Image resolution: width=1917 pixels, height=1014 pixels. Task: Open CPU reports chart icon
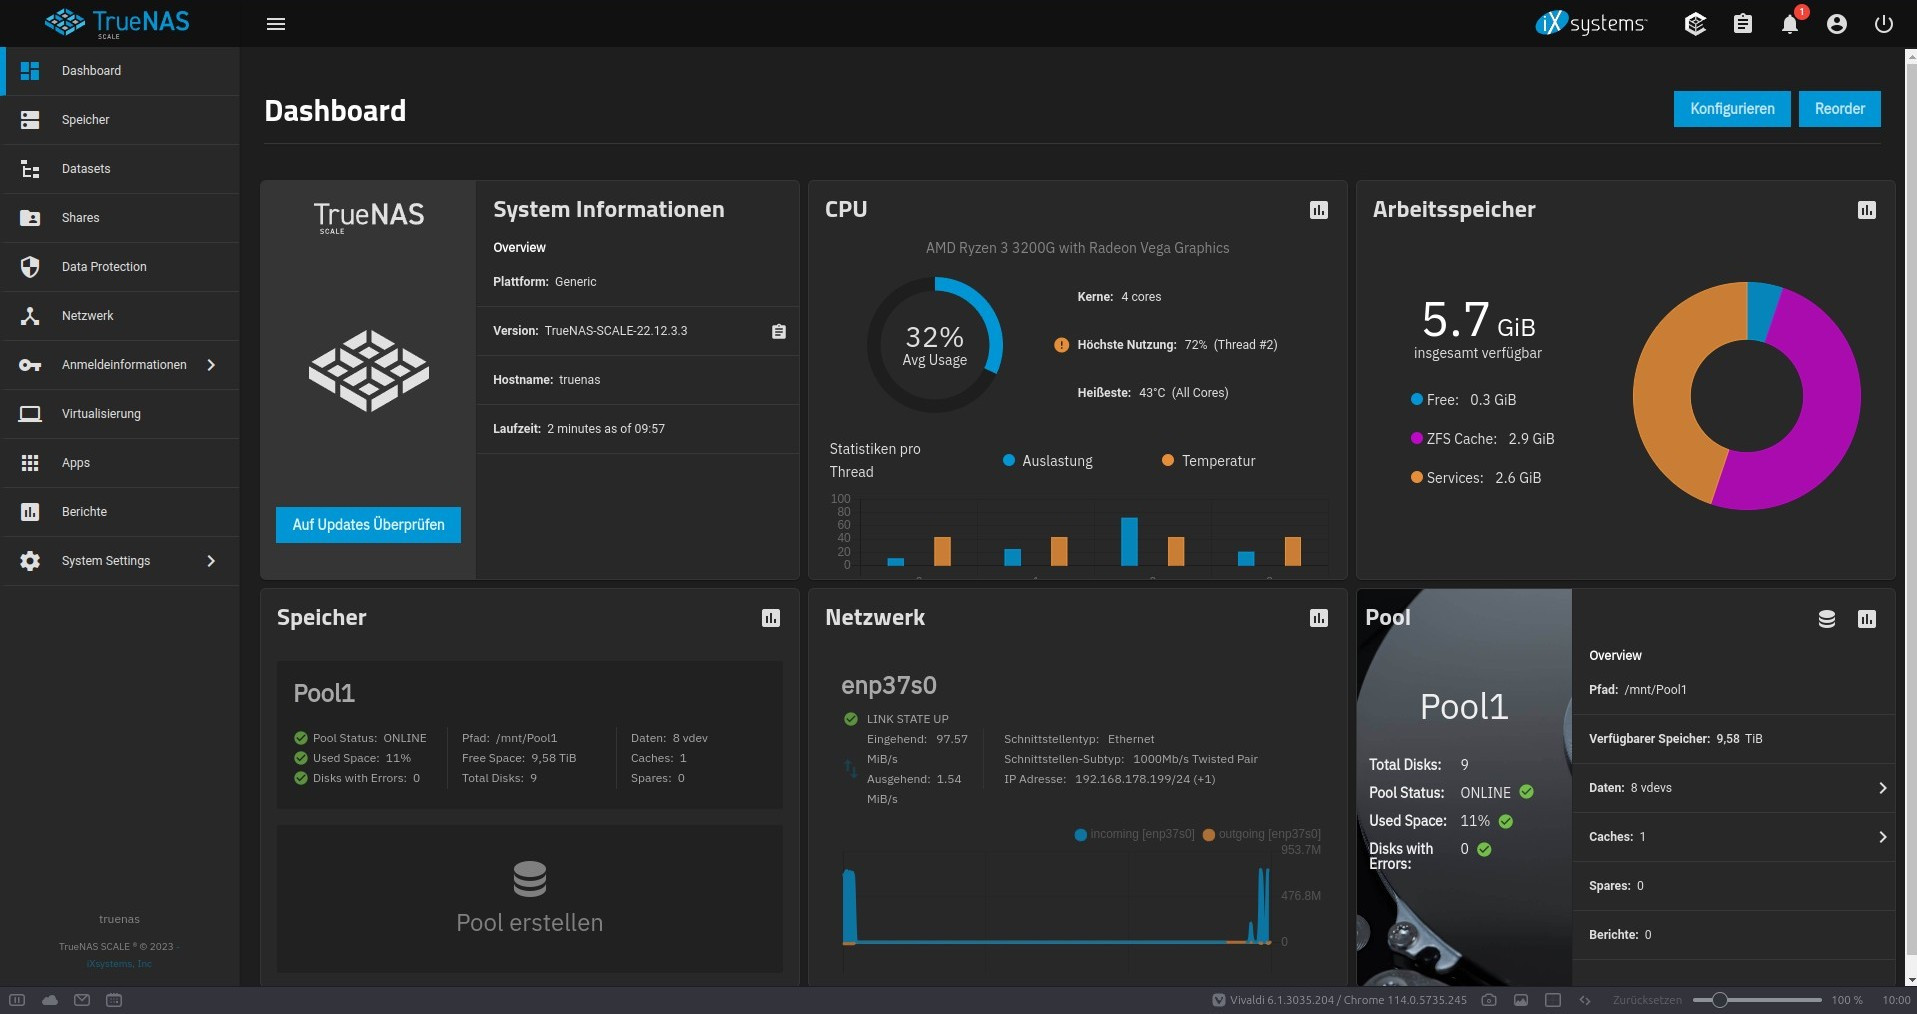[1319, 210]
